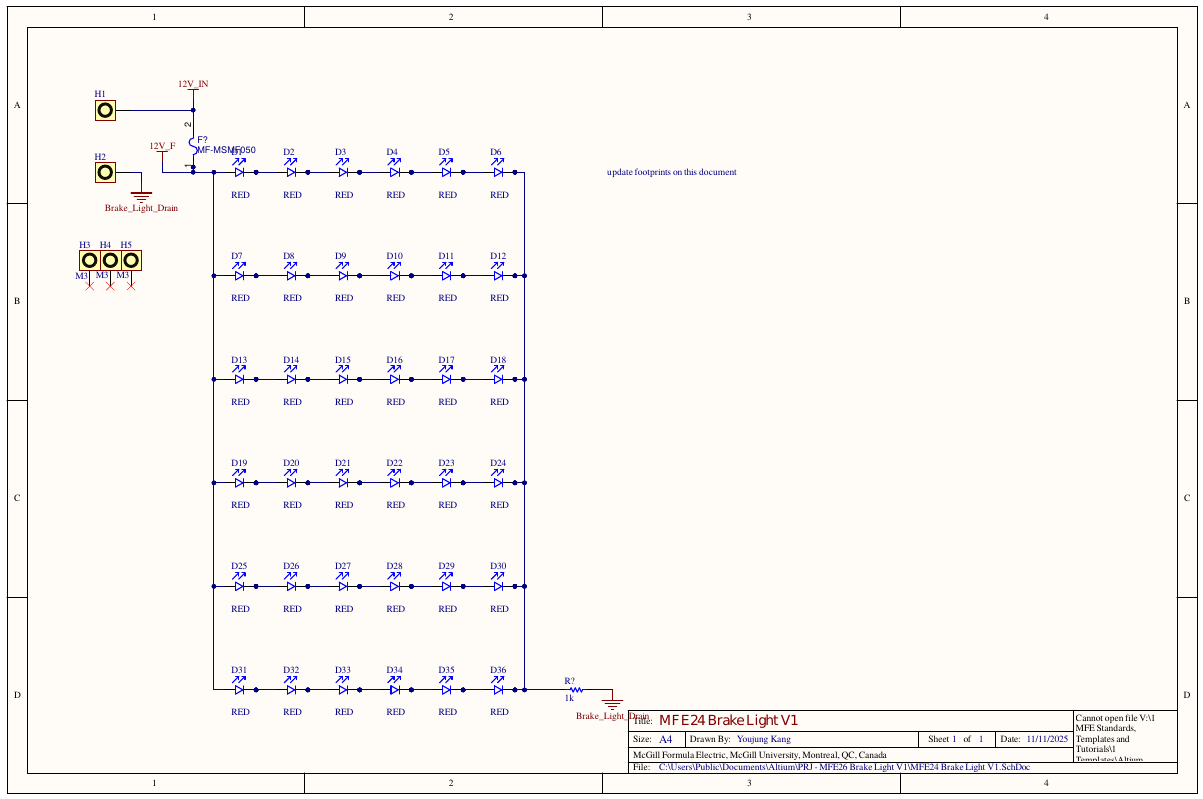Click the 'F?' fuse designator

point(202,140)
